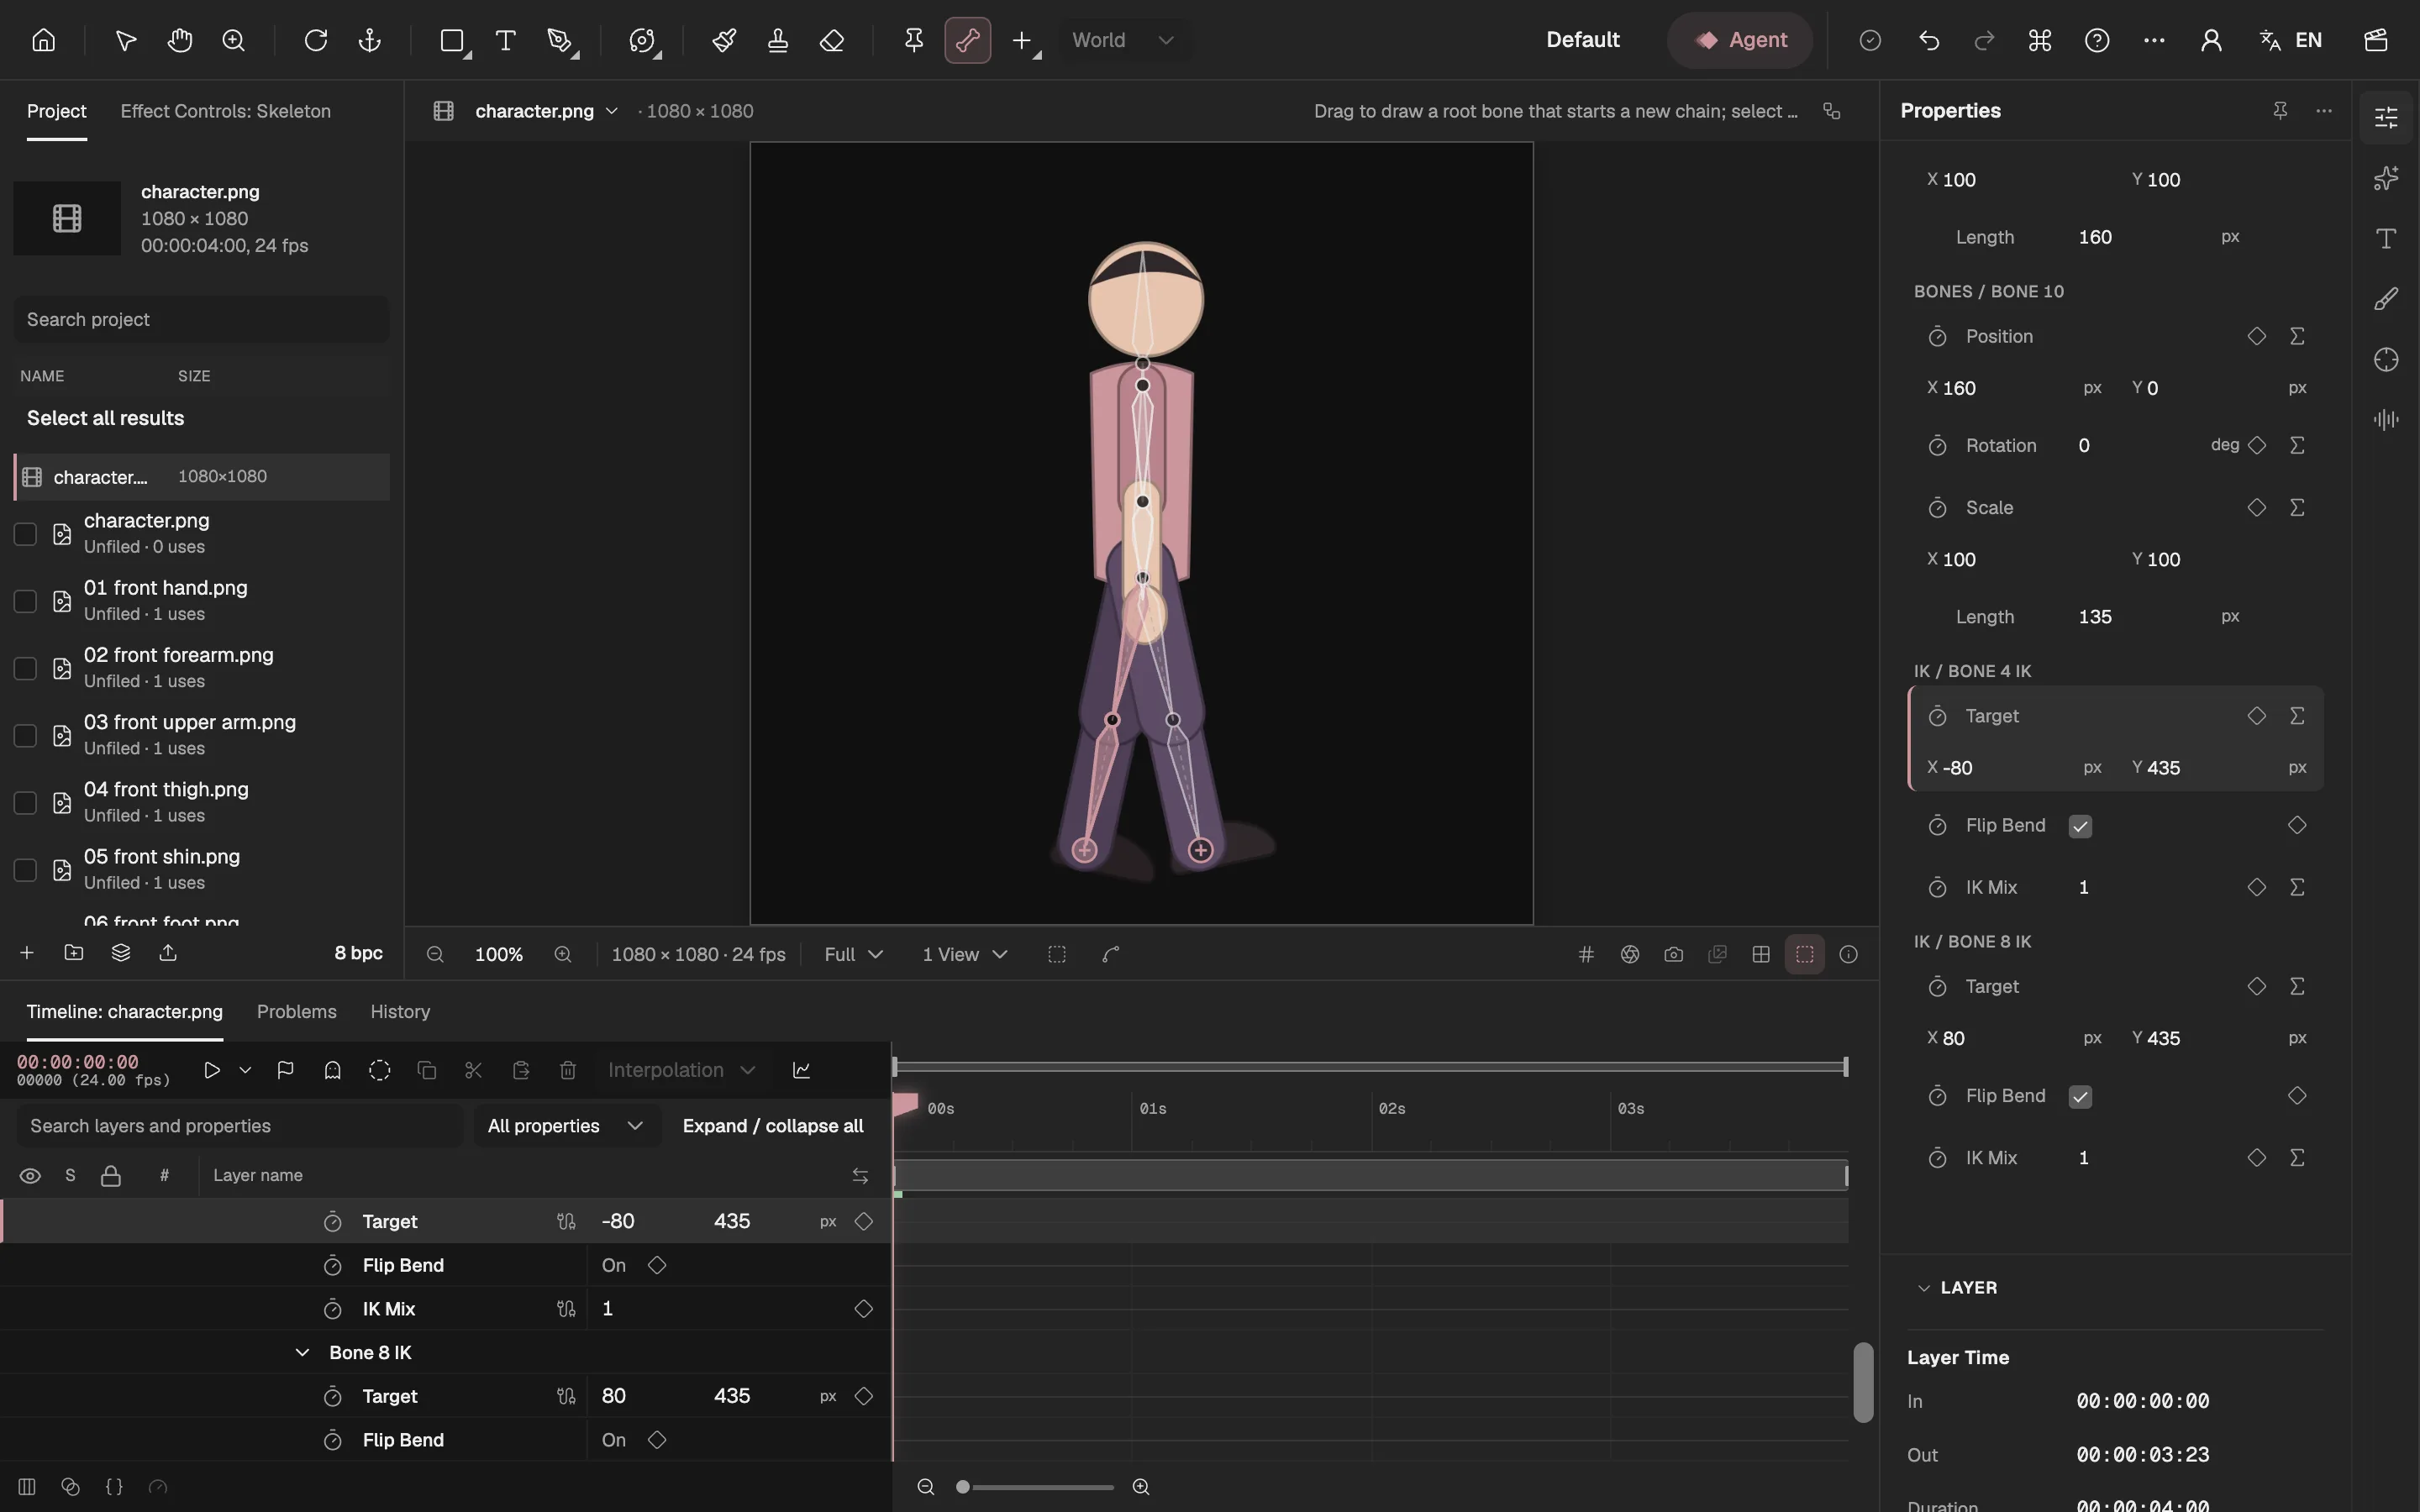Open the graph editor icon in timeline

coord(801,1070)
